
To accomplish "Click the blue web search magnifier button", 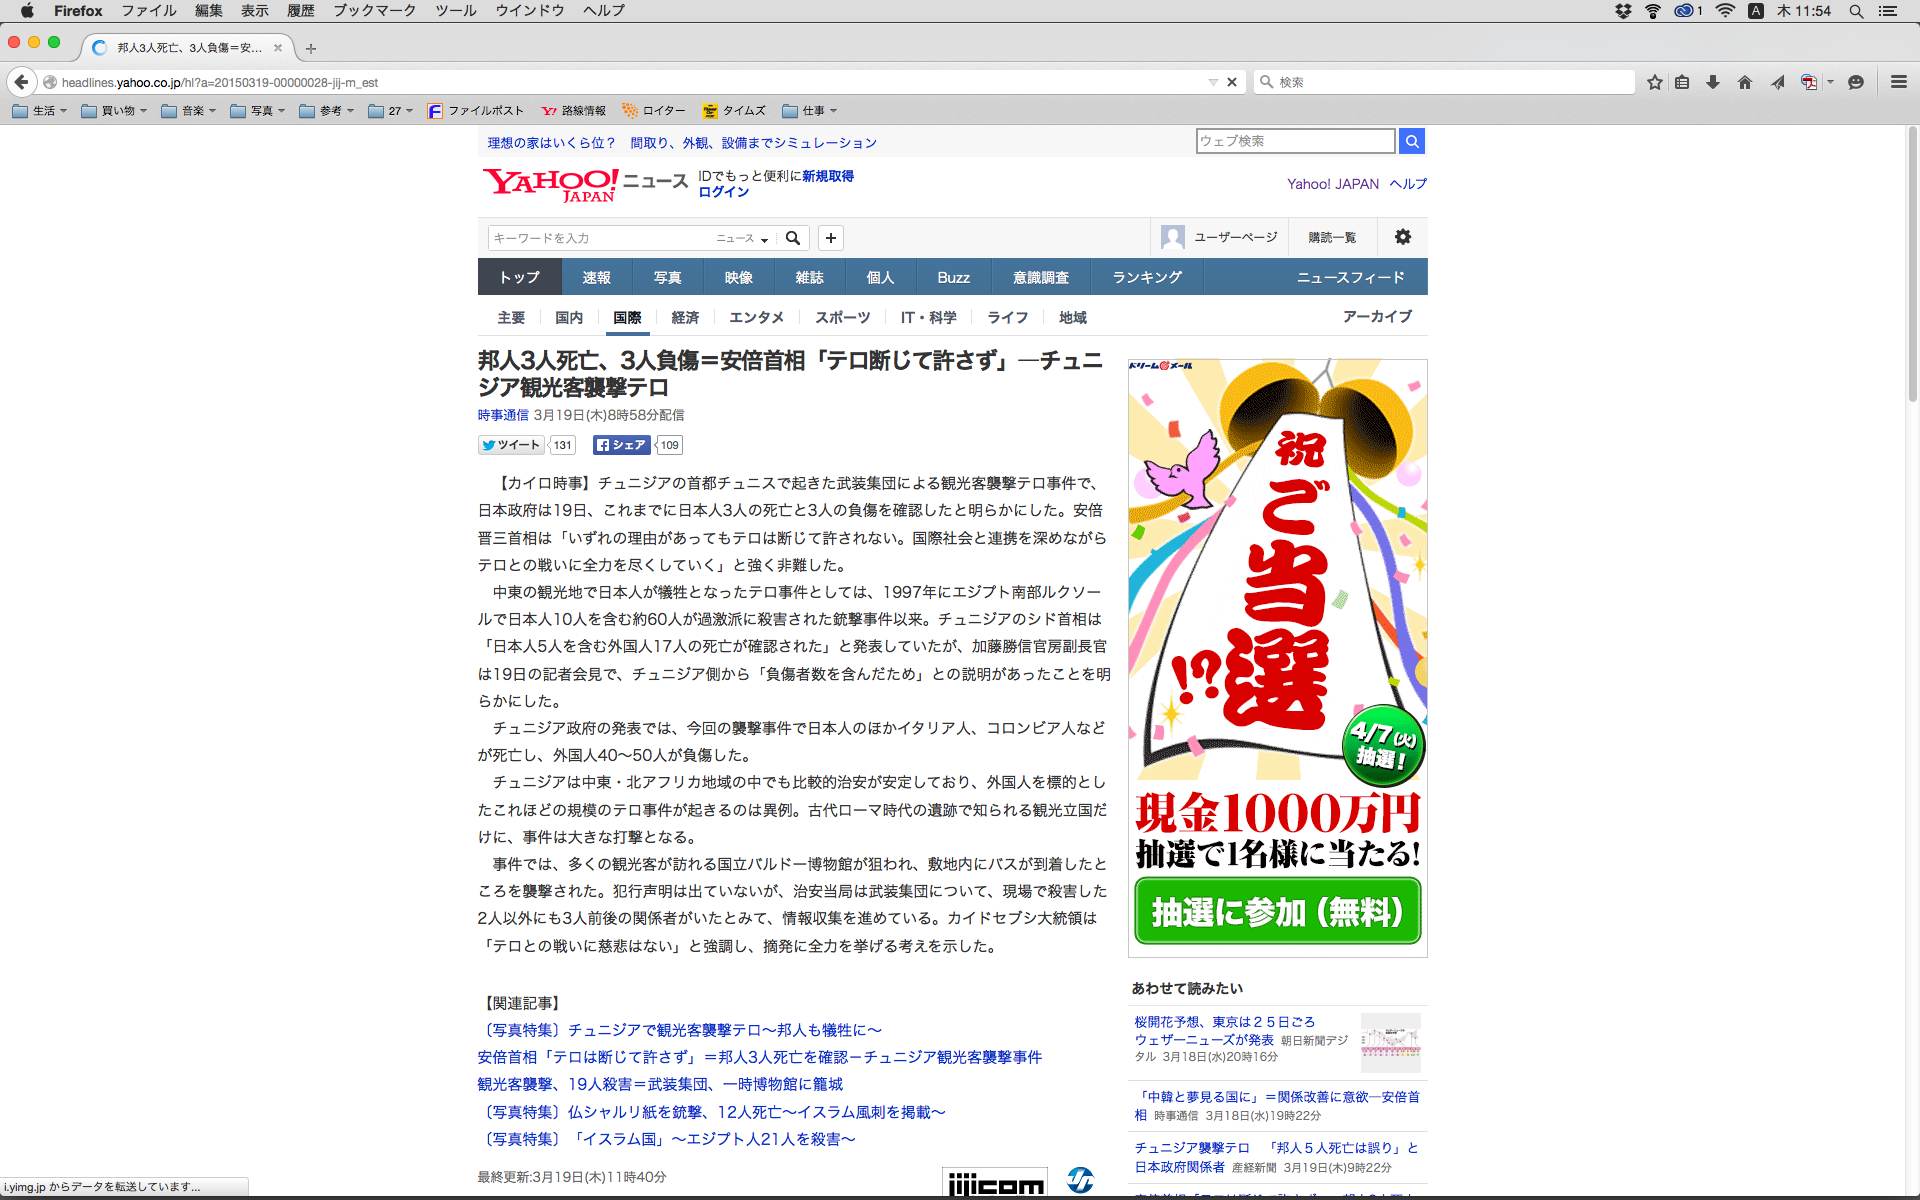I will click(1411, 141).
